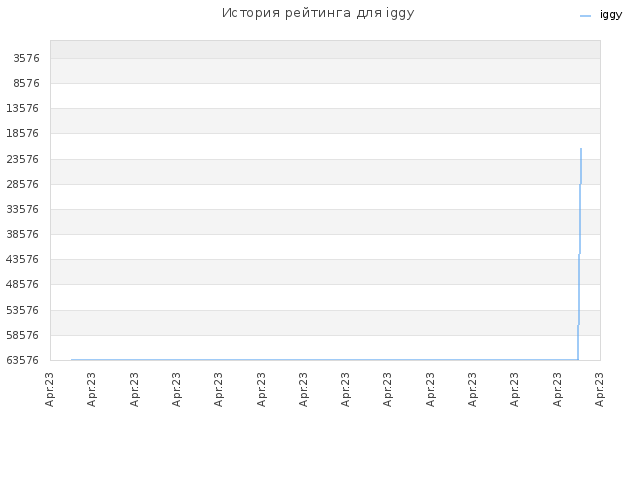The image size is (640, 480).
Task: Select the 23576 y-axis label
Action: tap(23, 159)
